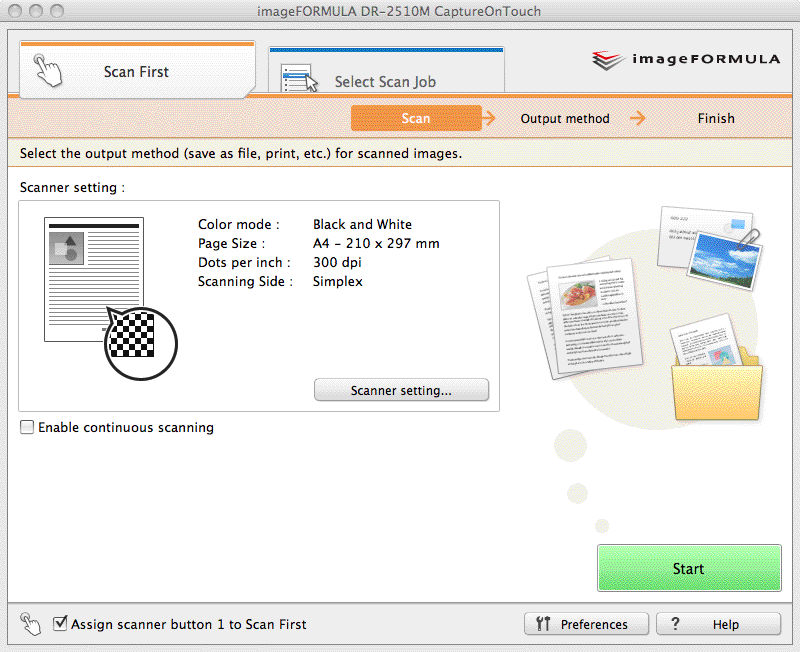
Task: Click the 300 dpi value
Action: tap(337, 262)
